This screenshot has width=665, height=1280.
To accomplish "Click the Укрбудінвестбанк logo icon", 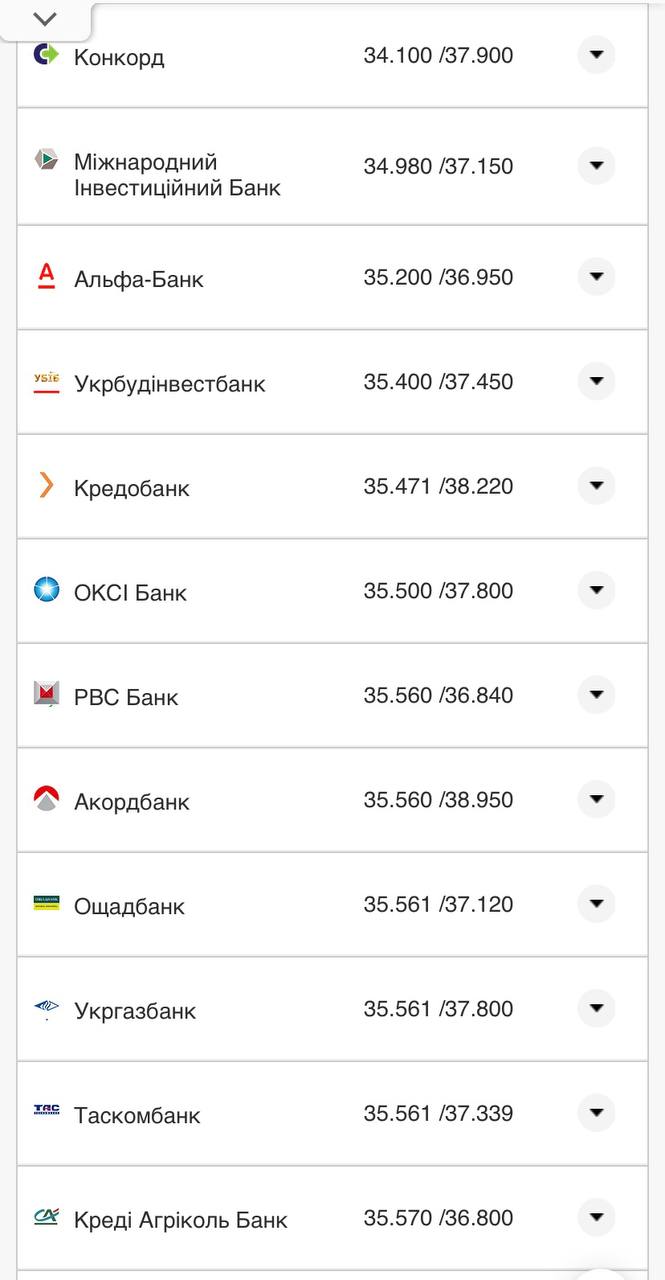I will [46, 382].
